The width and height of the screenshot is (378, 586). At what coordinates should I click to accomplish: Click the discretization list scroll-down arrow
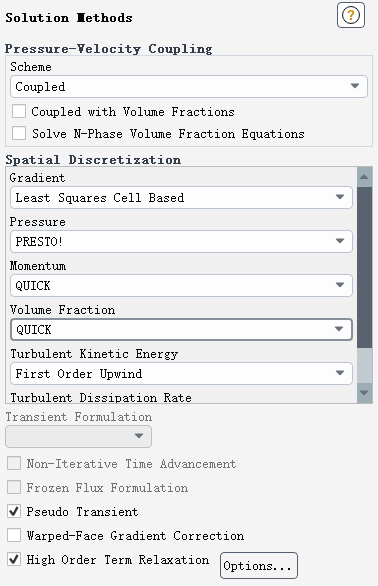[x=365, y=393]
